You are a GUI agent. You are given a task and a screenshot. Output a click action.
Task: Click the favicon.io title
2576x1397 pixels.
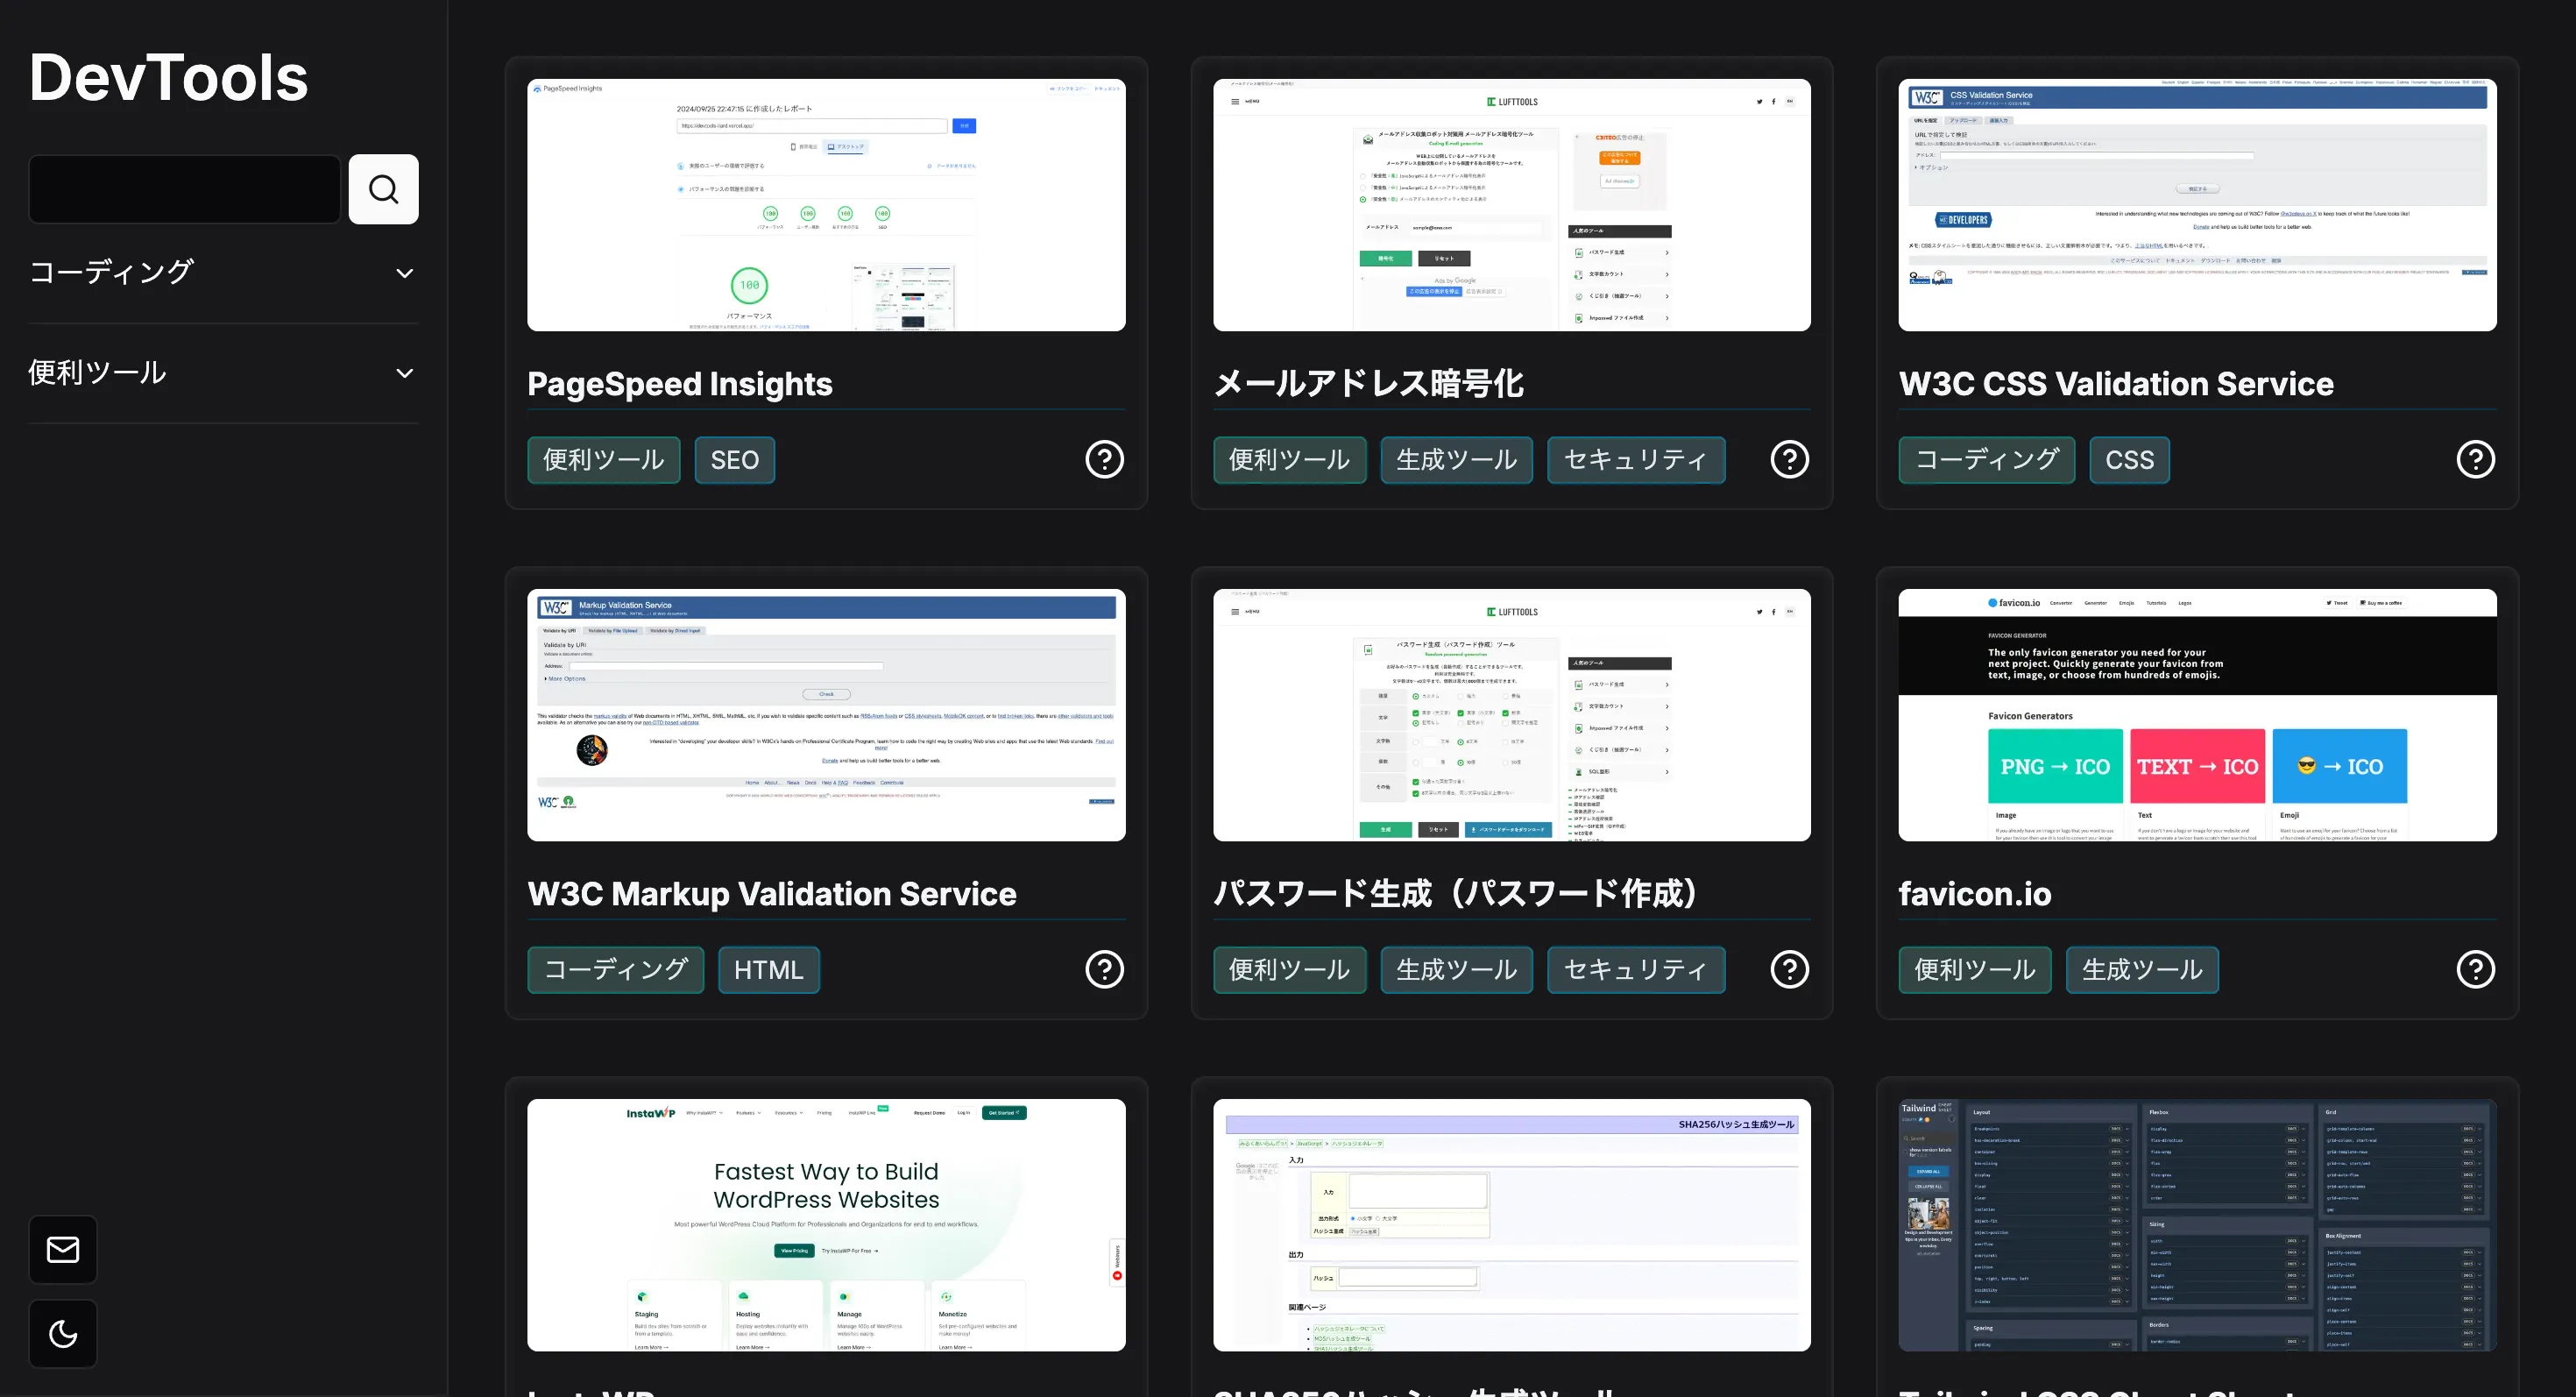coord(1975,894)
